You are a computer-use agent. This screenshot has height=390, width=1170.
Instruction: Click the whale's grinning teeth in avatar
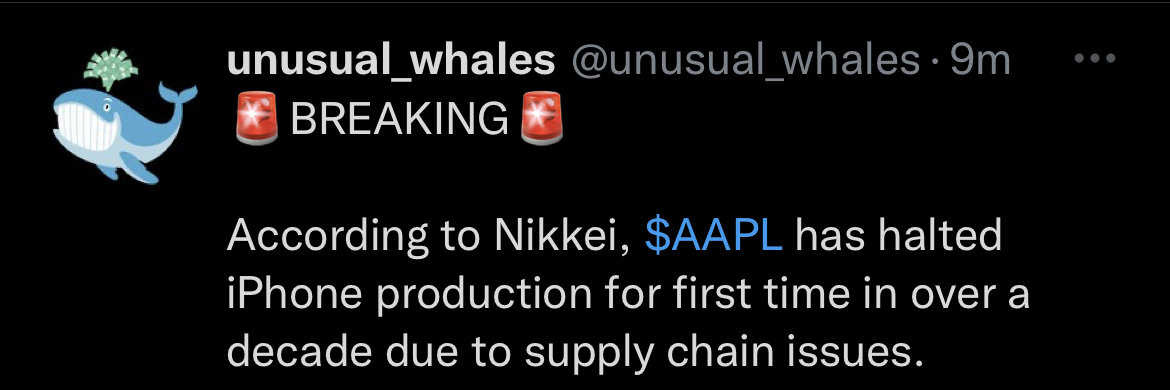coord(87,125)
